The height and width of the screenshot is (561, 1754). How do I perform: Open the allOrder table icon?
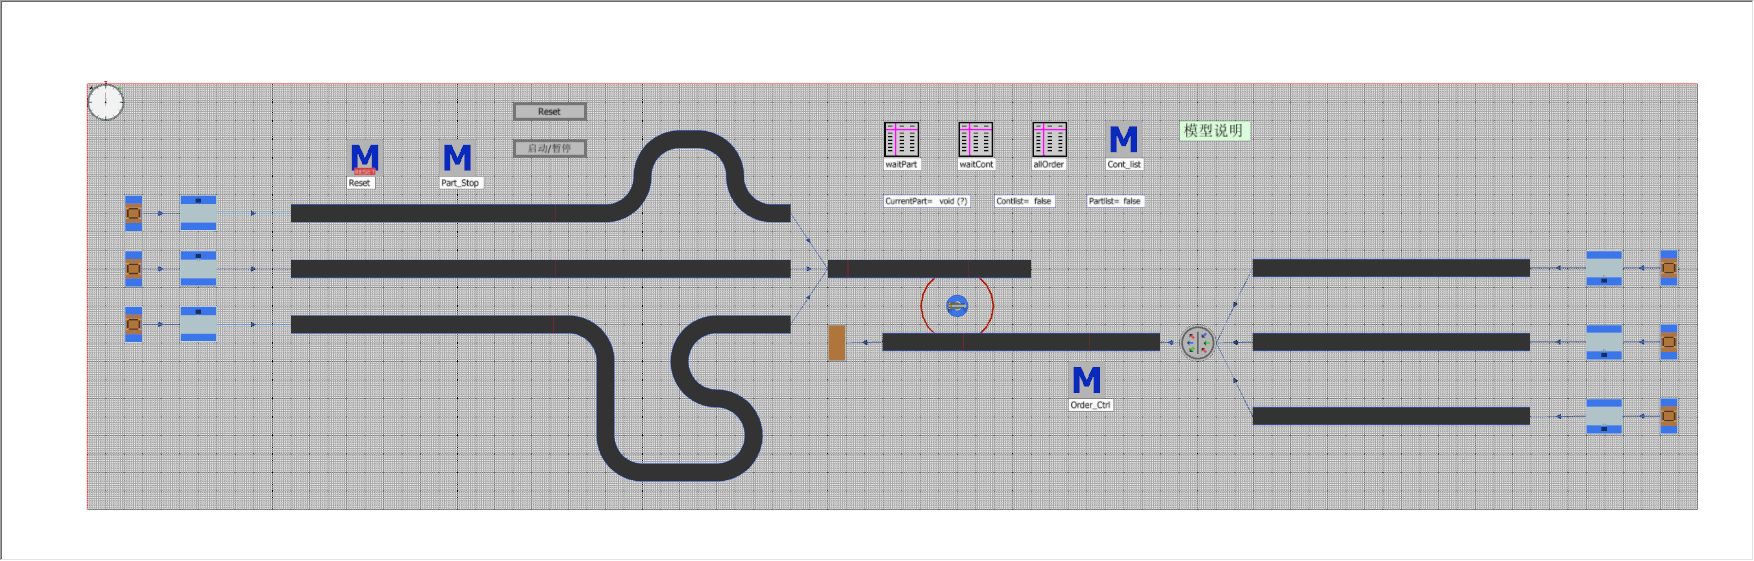[x=1050, y=139]
